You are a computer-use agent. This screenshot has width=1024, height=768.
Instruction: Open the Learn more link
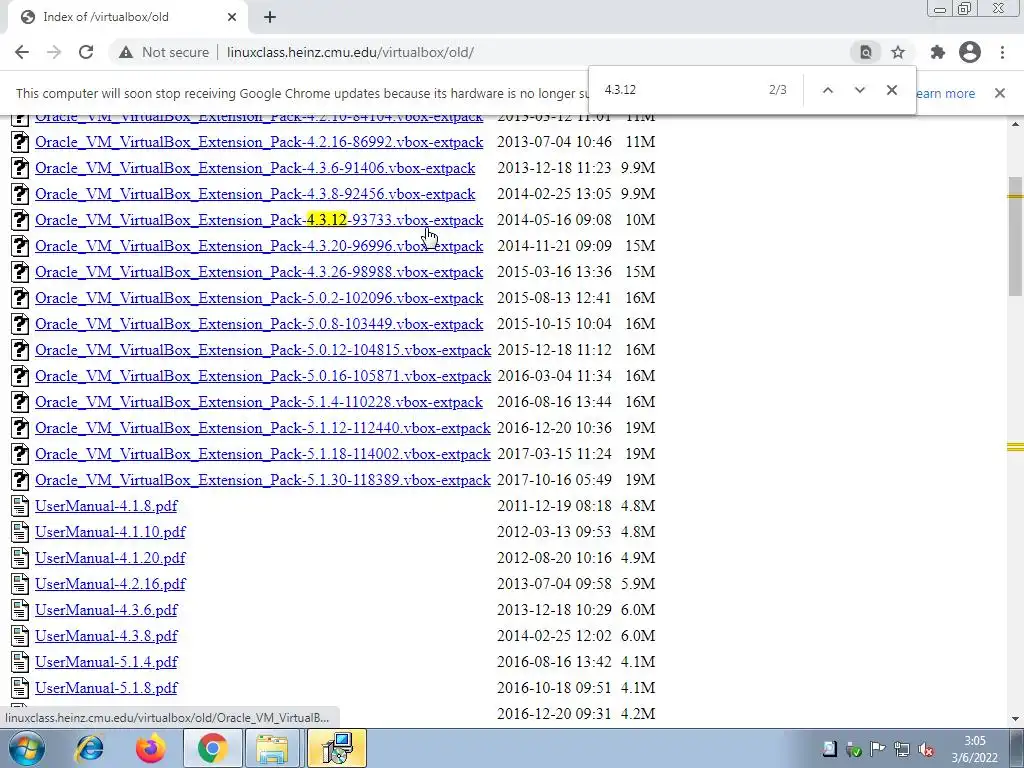click(945, 93)
